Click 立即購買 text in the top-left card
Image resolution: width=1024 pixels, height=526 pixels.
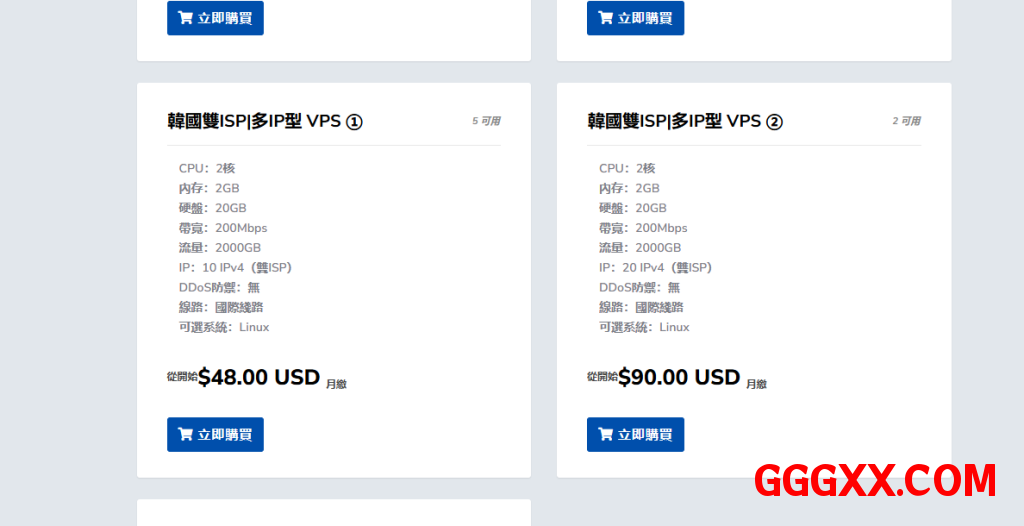[225, 18]
